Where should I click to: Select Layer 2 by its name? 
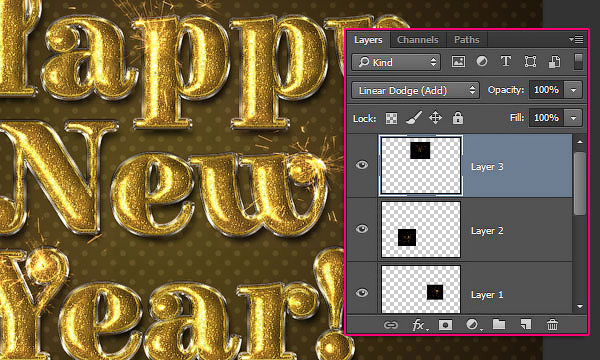[x=487, y=231]
